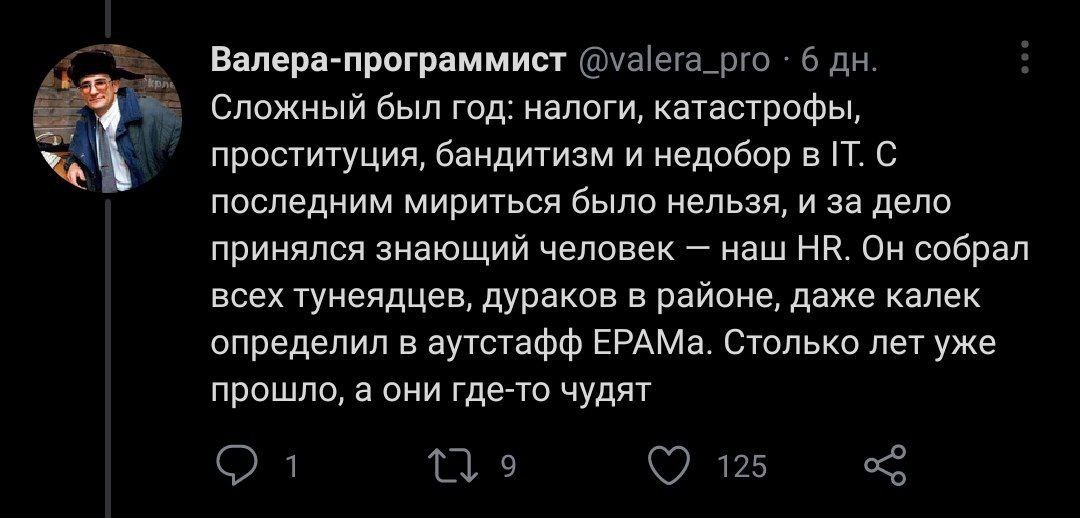The image size is (1080, 518).
Task: Click the display name Валера-программист
Action: click(x=389, y=60)
